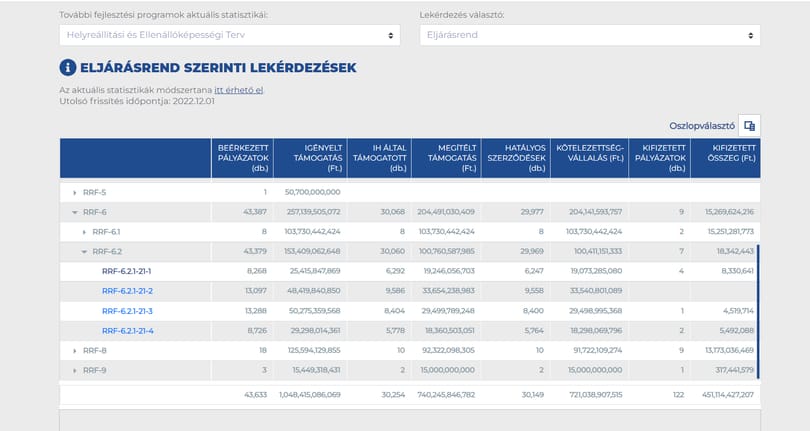Expand the RRF-8 row arrow
810x431 pixels.
tap(74, 351)
